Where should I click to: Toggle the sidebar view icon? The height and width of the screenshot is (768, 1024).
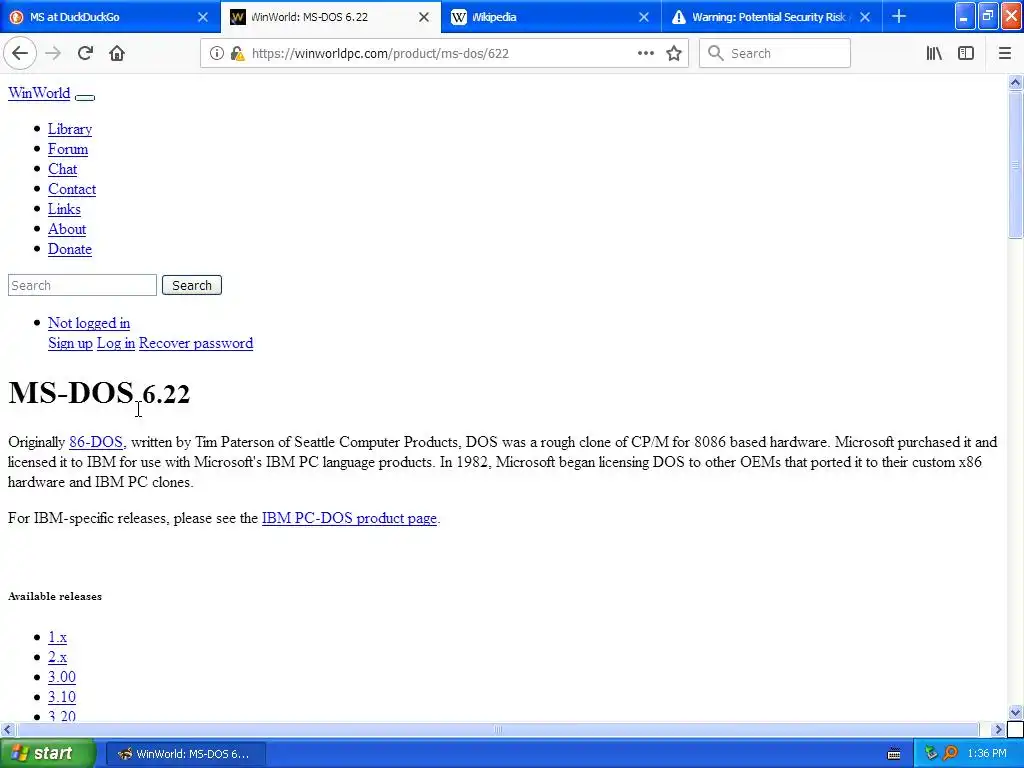966,53
